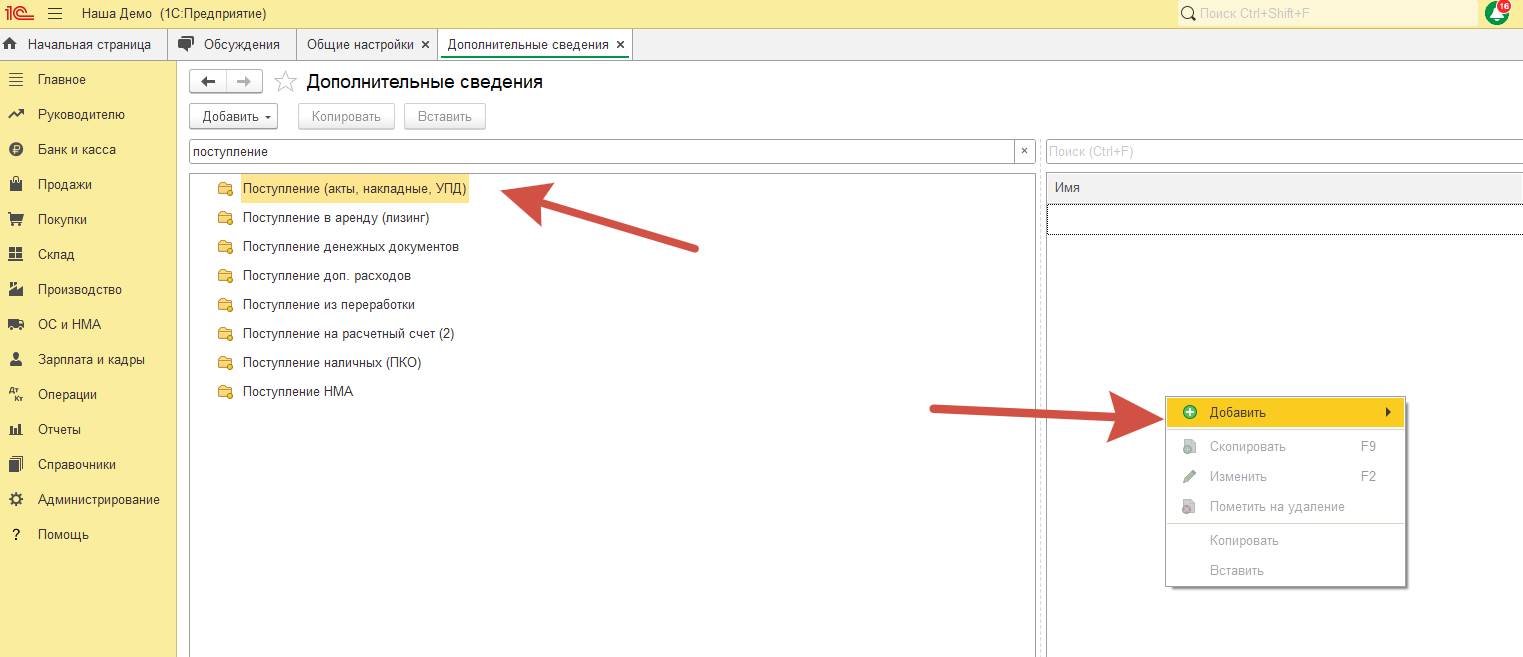Click the global search field

click(1330, 14)
